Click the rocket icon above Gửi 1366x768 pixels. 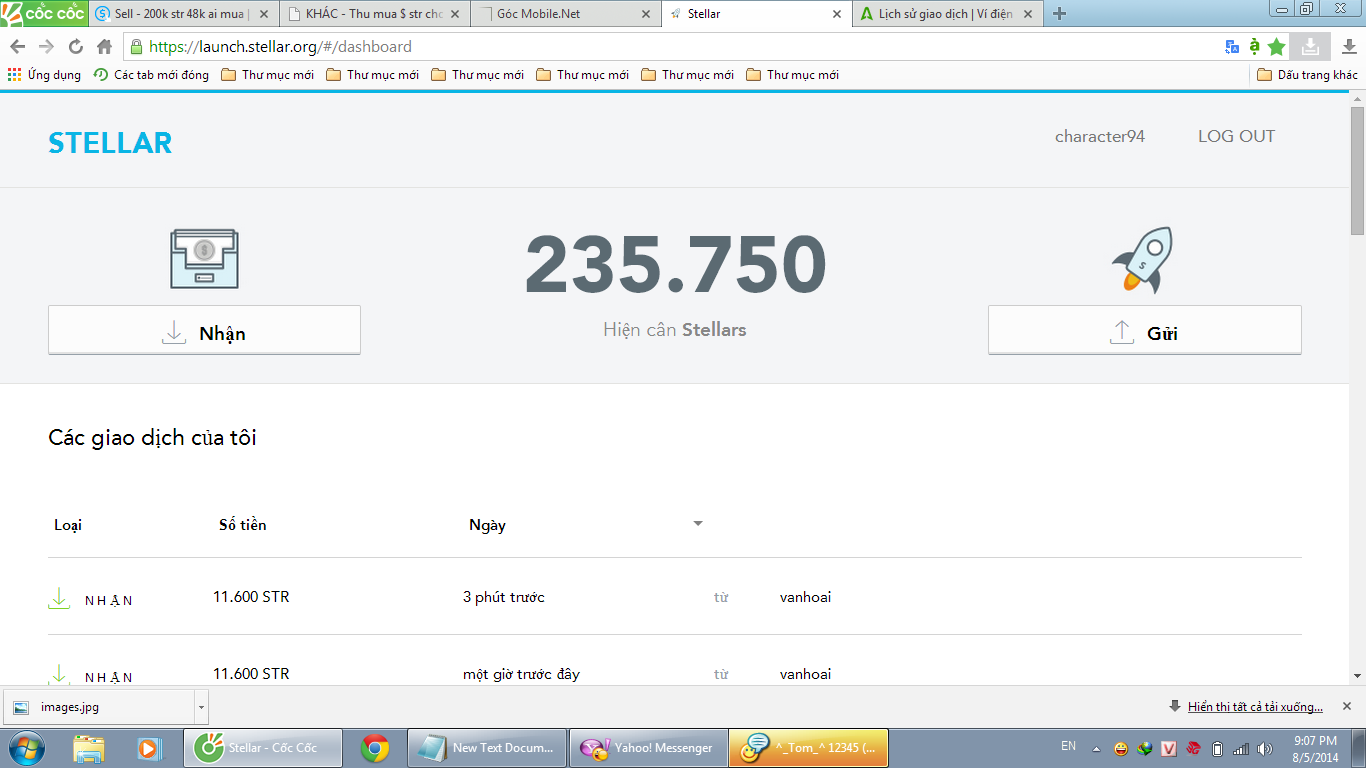click(x=1143, y=259)
